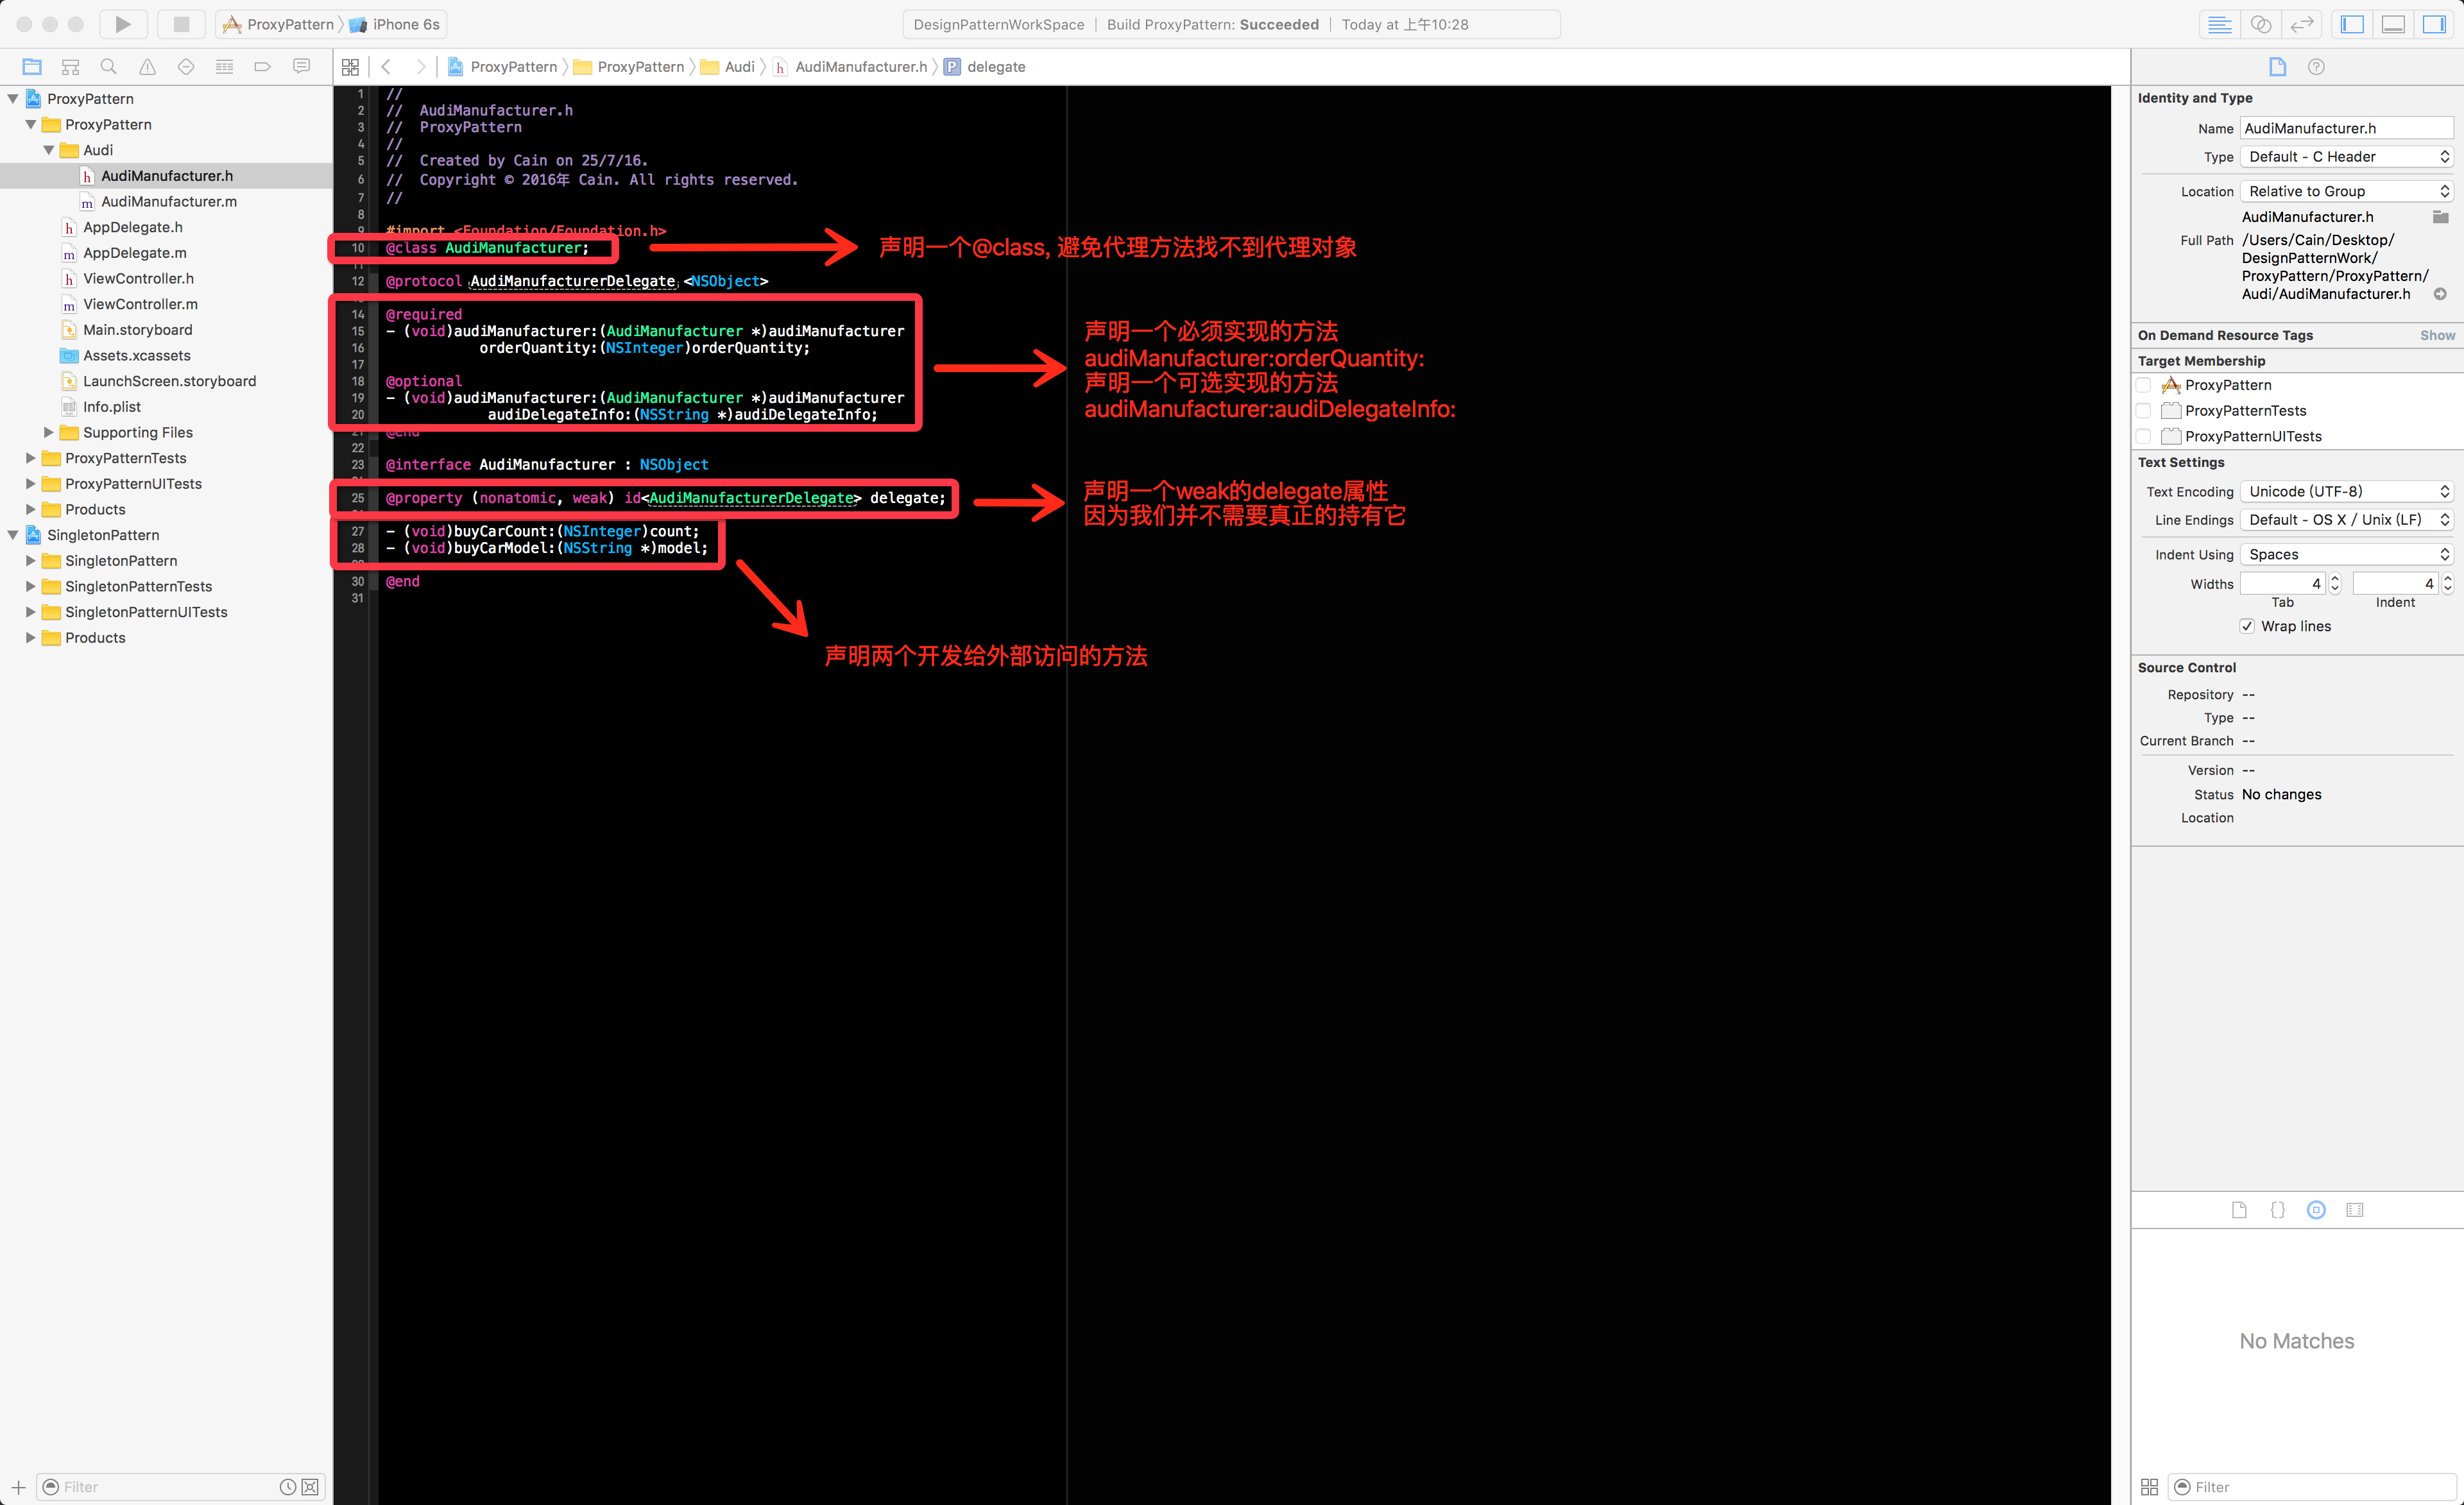Expand the SingletonPatternTests folder
This screenshot has width=2464, height=1505.
[30, 586]
